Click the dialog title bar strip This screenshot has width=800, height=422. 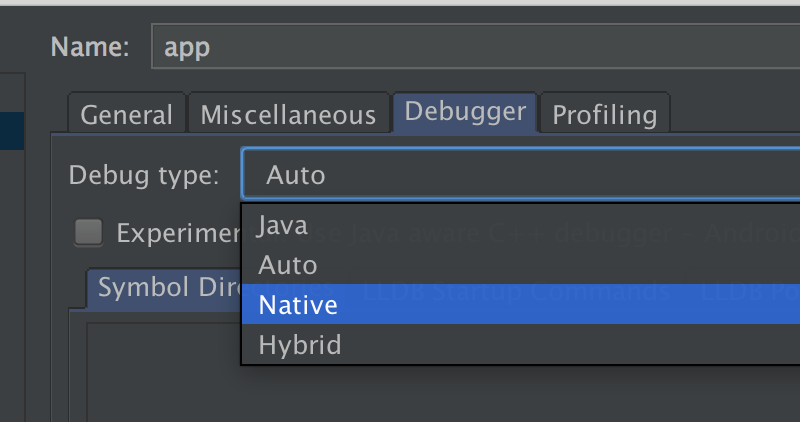(400, 3)
